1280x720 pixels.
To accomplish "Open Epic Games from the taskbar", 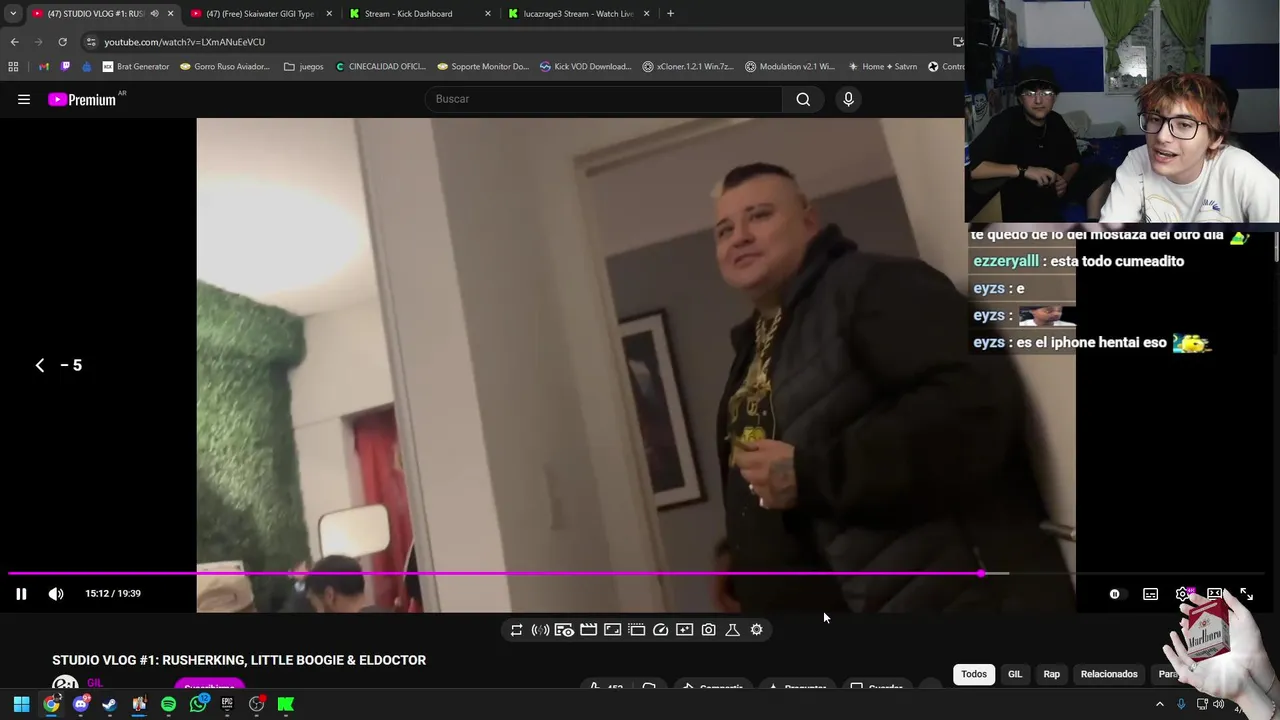I will click(227, 705).
